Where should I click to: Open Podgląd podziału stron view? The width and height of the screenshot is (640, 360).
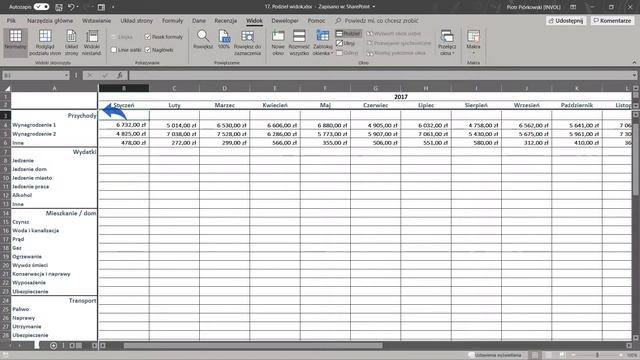45,42
